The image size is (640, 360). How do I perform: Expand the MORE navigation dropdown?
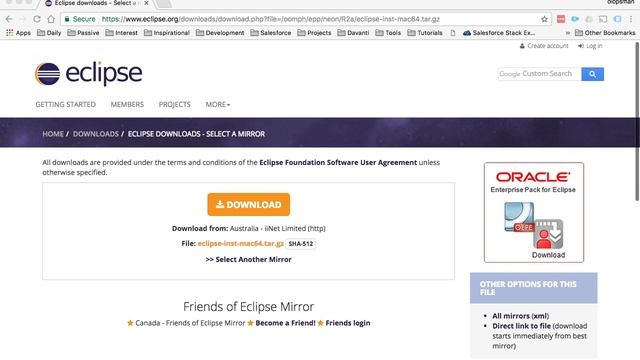click(x=218, y=104)
